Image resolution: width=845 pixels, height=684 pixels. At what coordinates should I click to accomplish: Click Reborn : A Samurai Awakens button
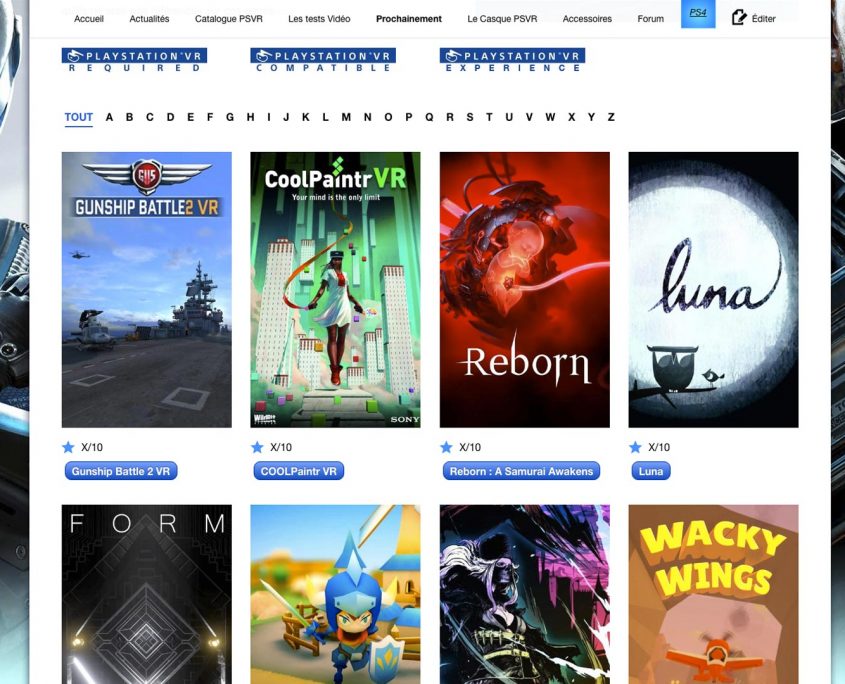521,471
